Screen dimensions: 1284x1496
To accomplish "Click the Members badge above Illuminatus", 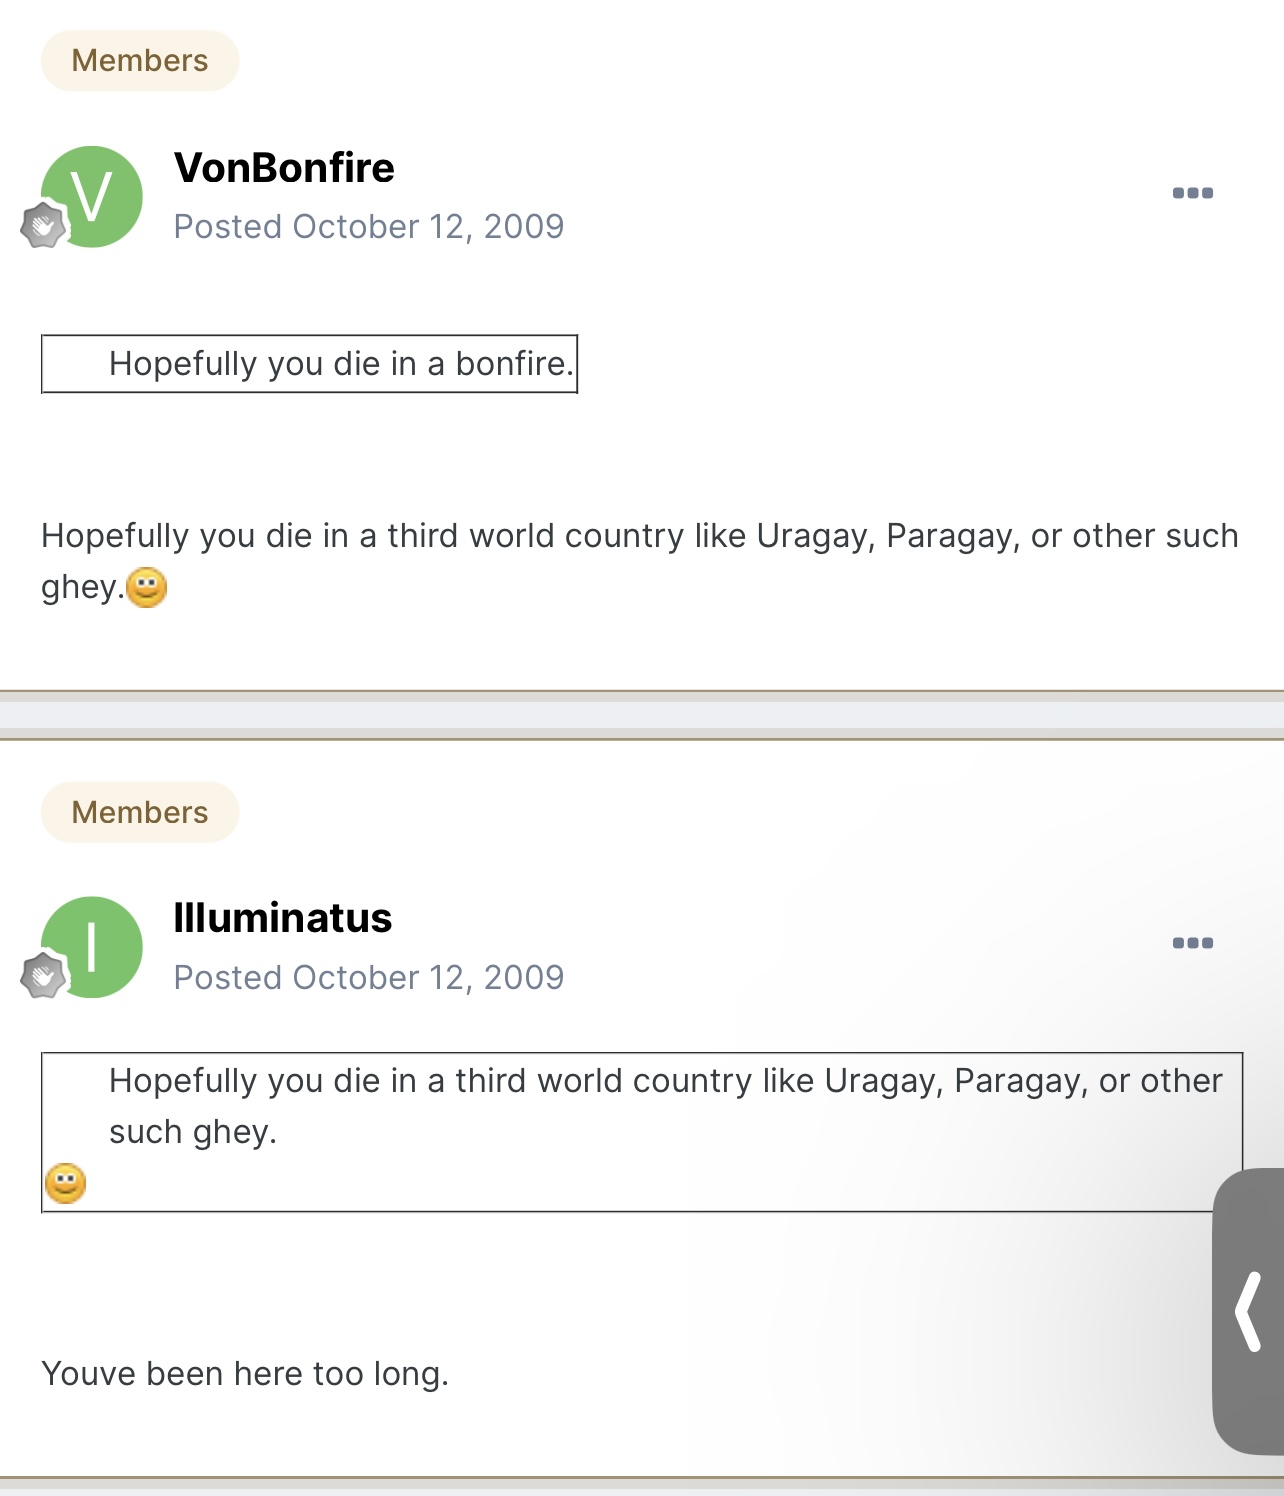I will pos(140,812).
